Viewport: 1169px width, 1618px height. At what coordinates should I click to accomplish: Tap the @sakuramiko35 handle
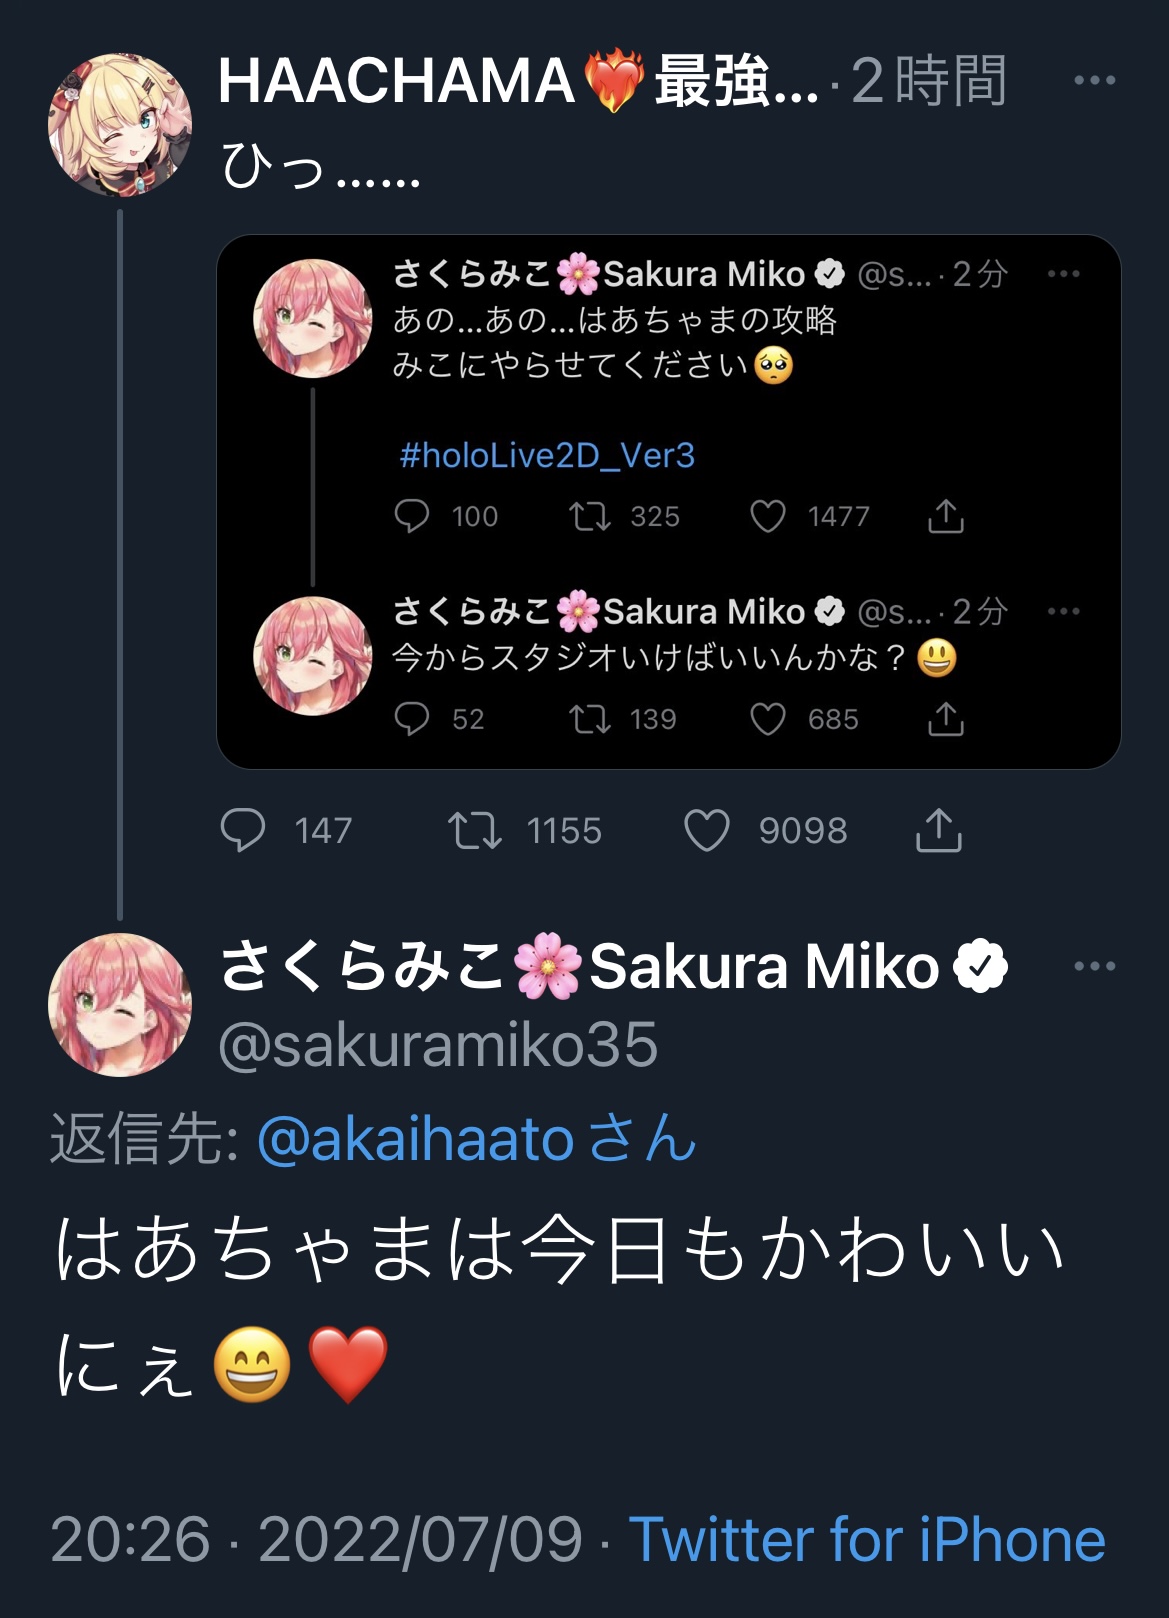pos(438,1045)
